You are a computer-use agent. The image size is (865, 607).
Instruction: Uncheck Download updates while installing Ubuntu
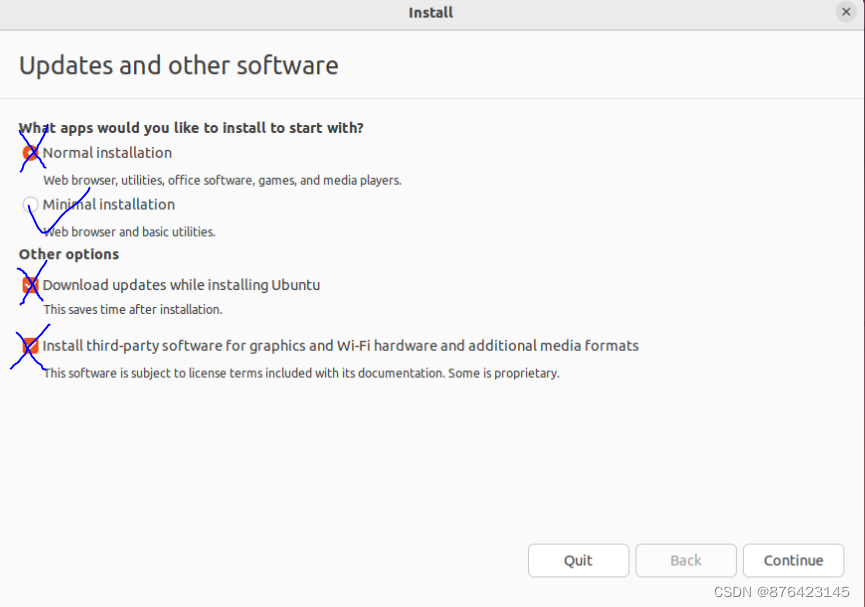click(30, 285)
